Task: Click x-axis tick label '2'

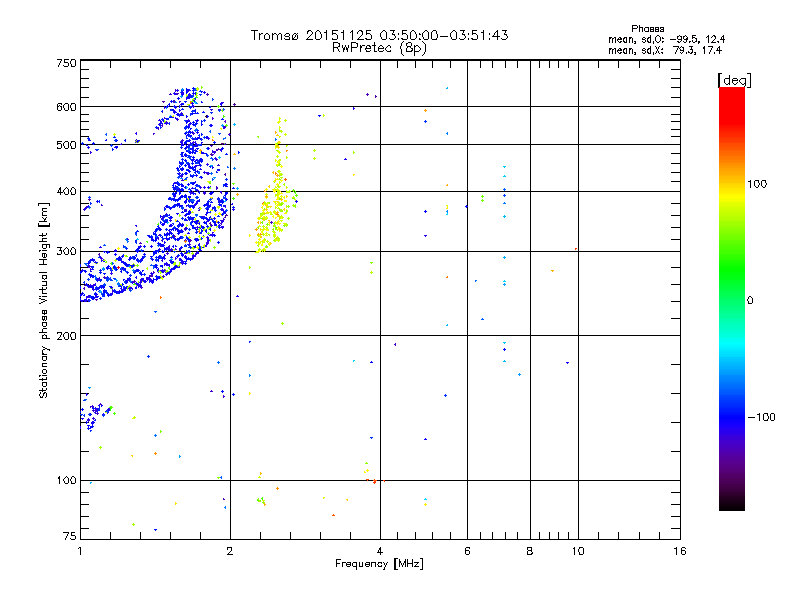Action: [230, 551]
